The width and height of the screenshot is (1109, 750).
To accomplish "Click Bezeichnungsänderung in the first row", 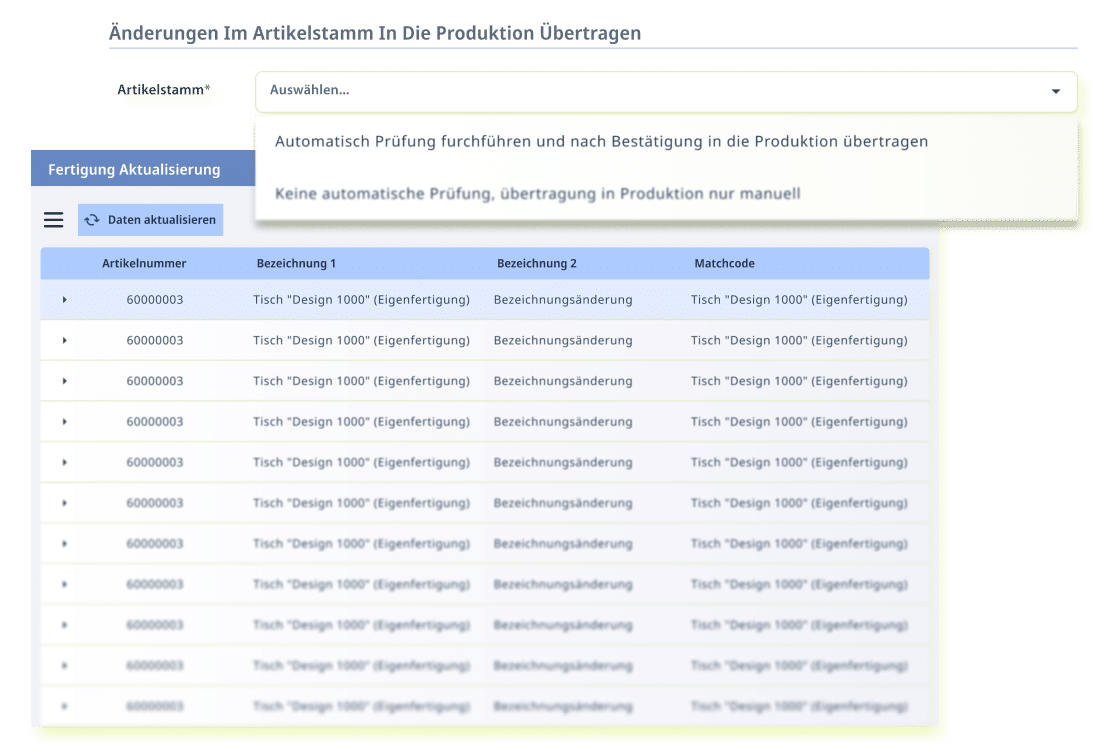I will click(x=563, y=300).
